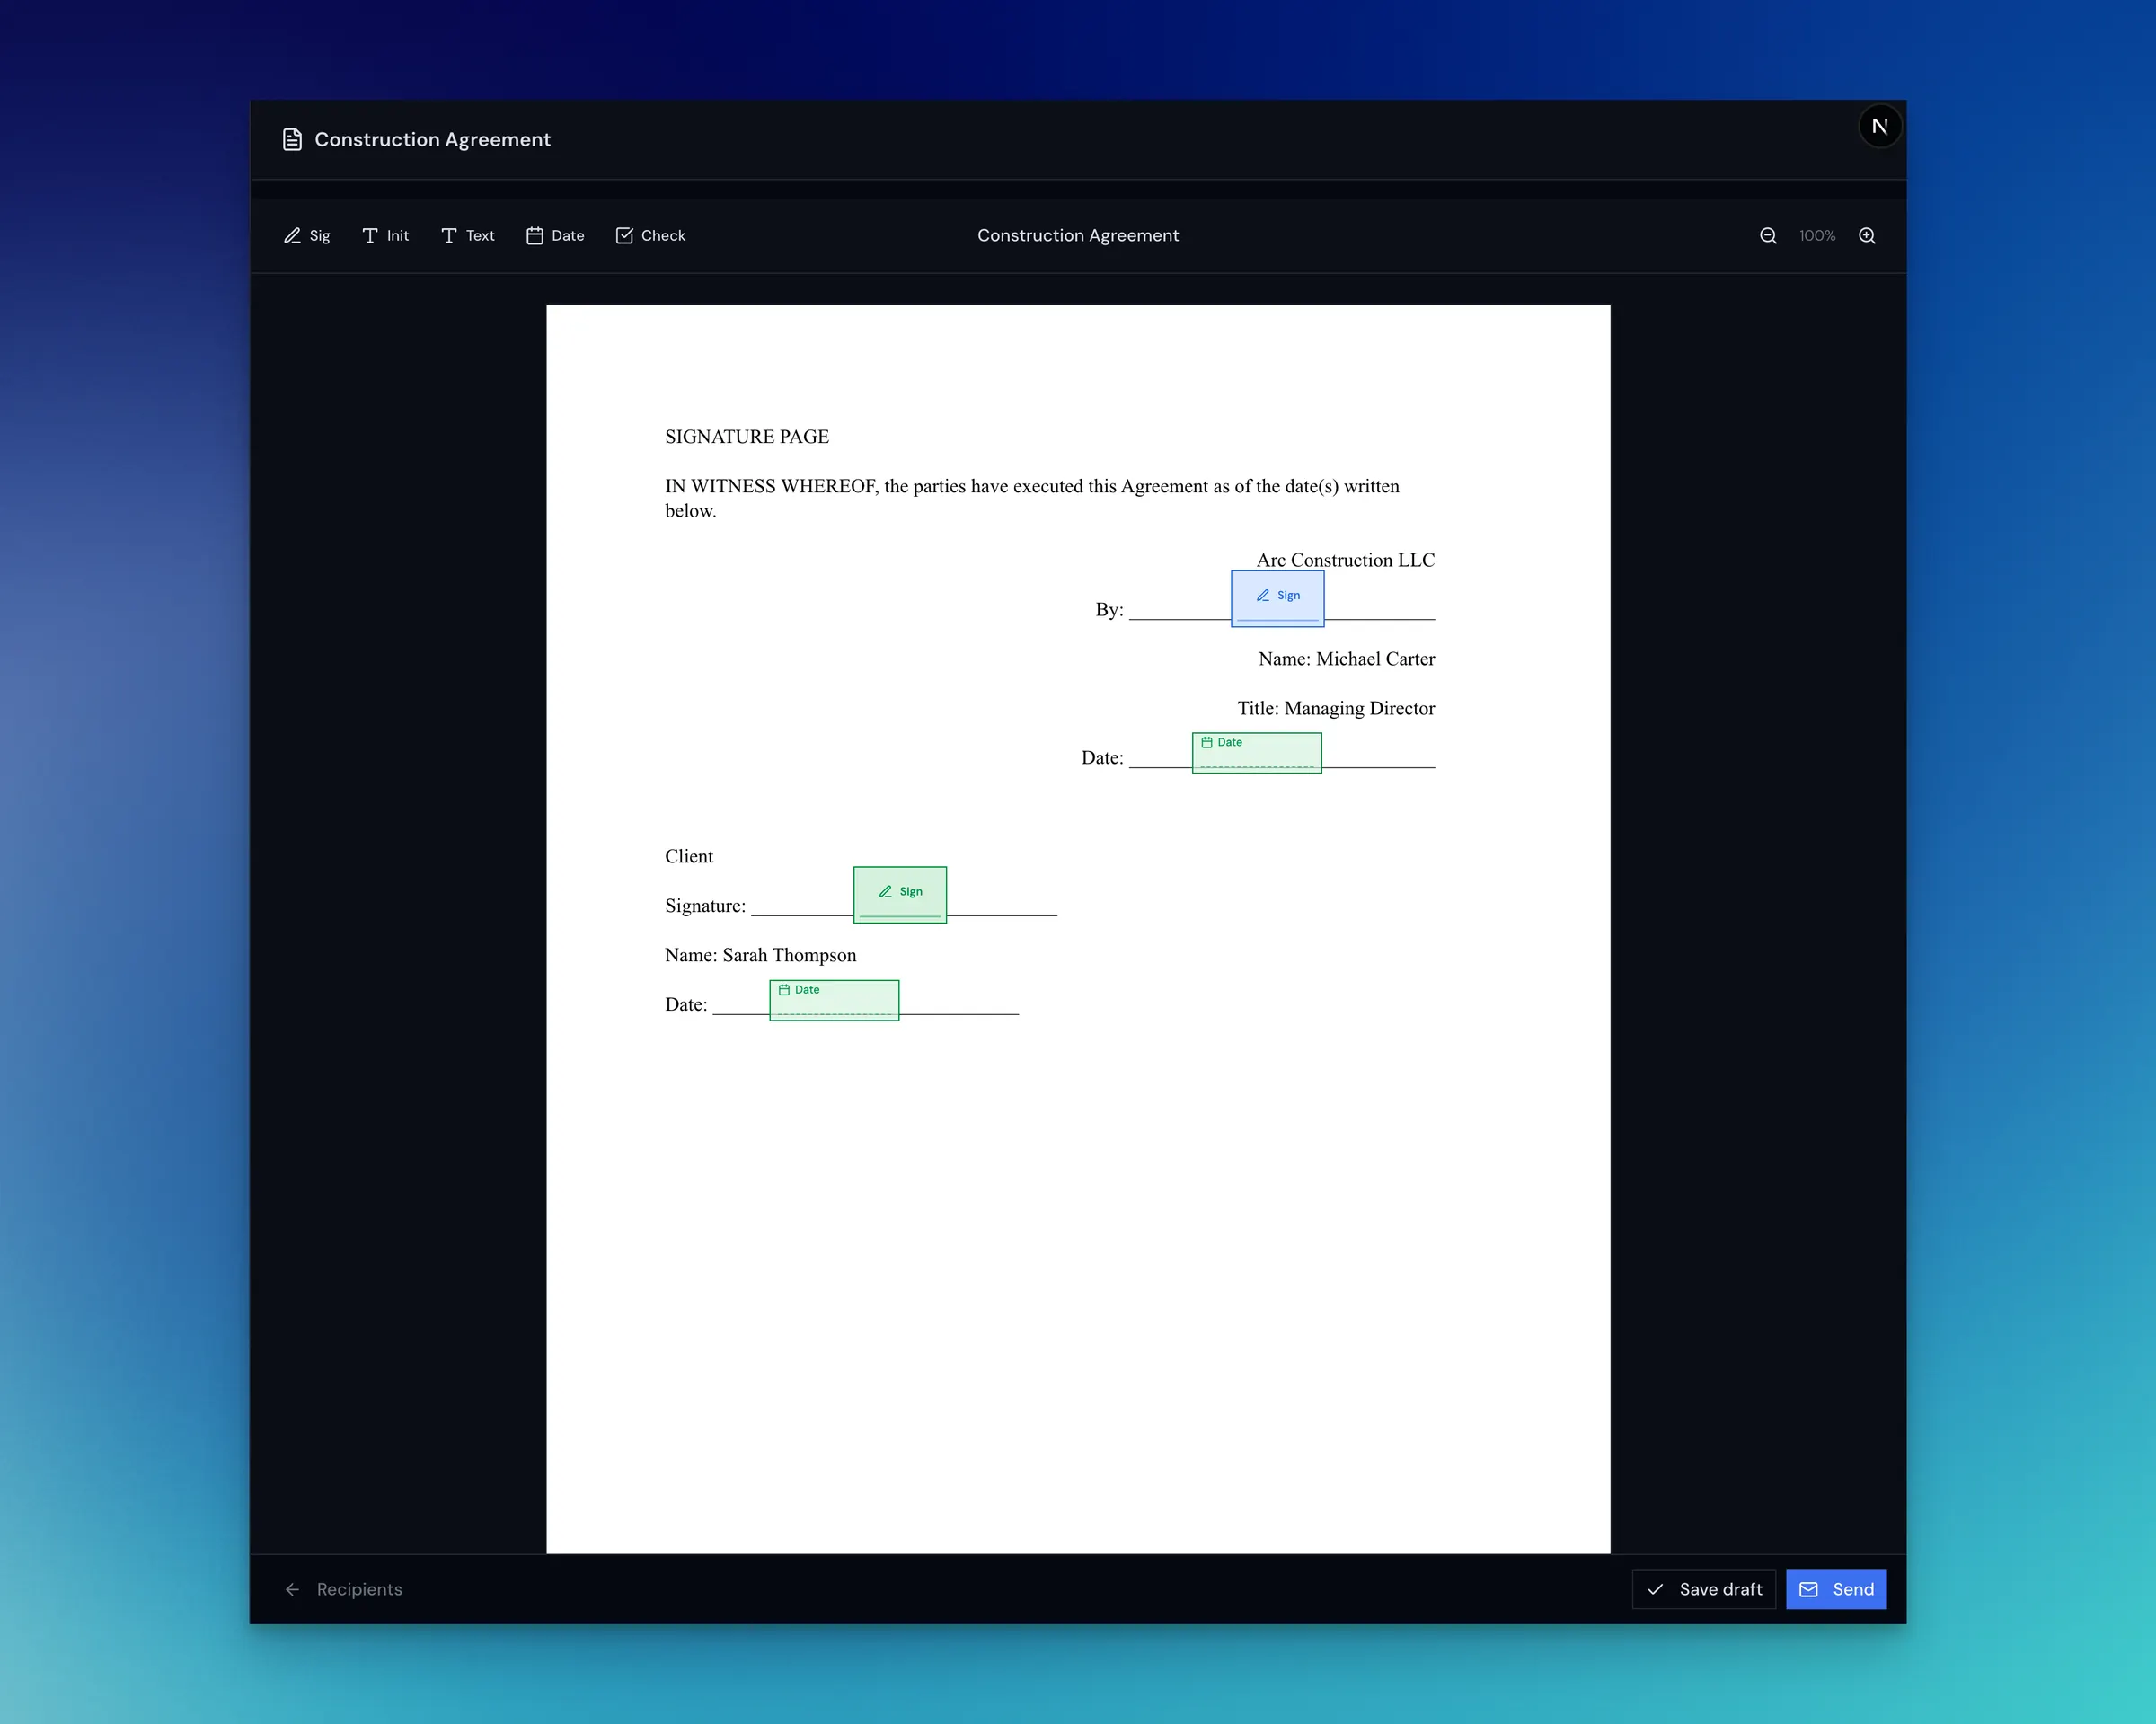Image resolution: width=2156 pixels, height=1724 pixels.
Task: Click the Construction Agreement toolbar title
Action: pos(1077,236)
